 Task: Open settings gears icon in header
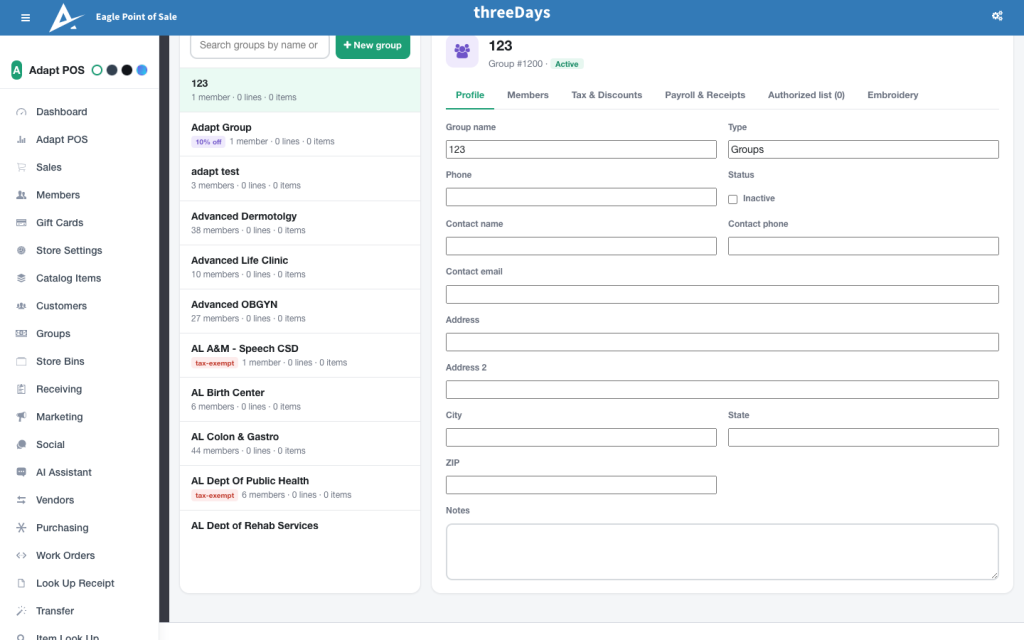(x=997, y=16)
